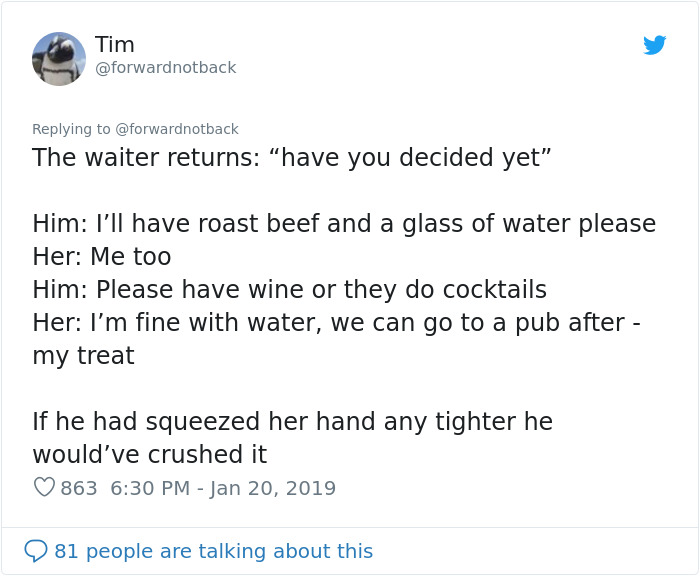Click the line starting "Him: I'll have roast beef"

pos(344,223)
